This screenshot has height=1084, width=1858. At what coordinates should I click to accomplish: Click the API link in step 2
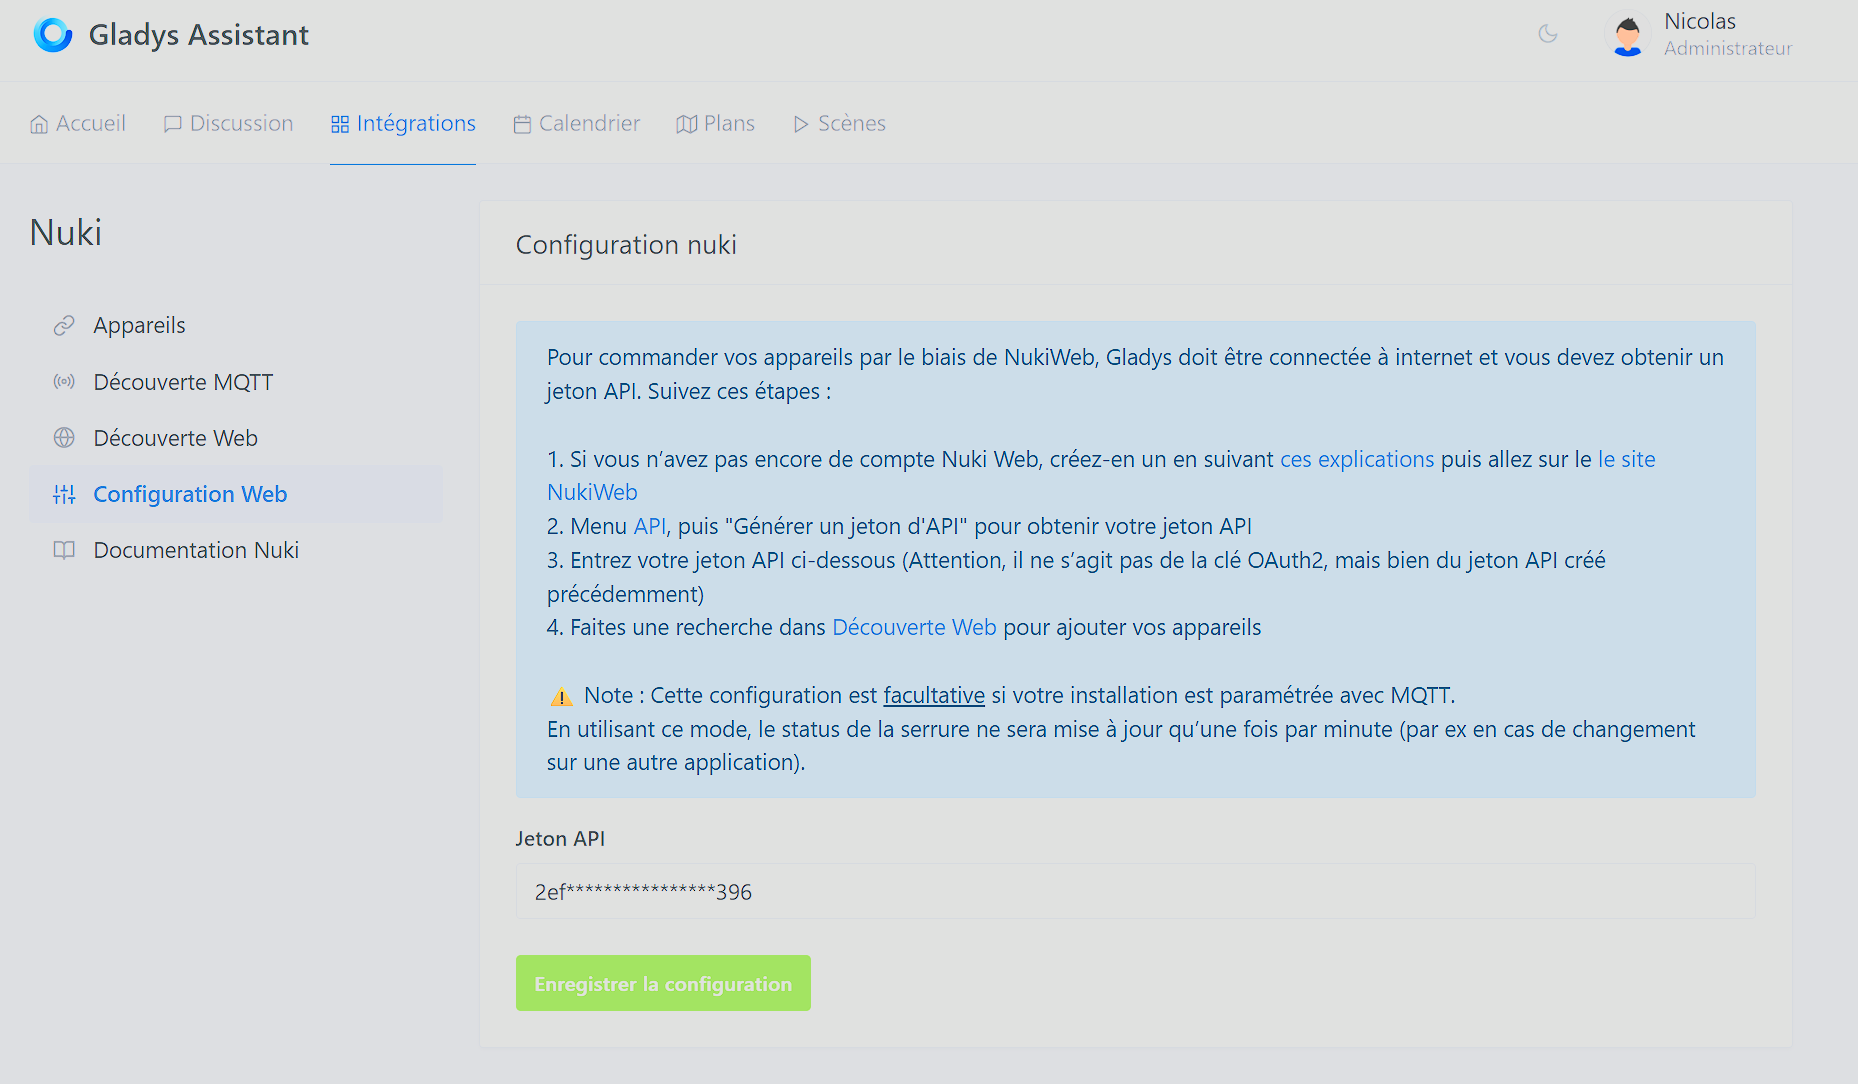click(x=649, y=525)
